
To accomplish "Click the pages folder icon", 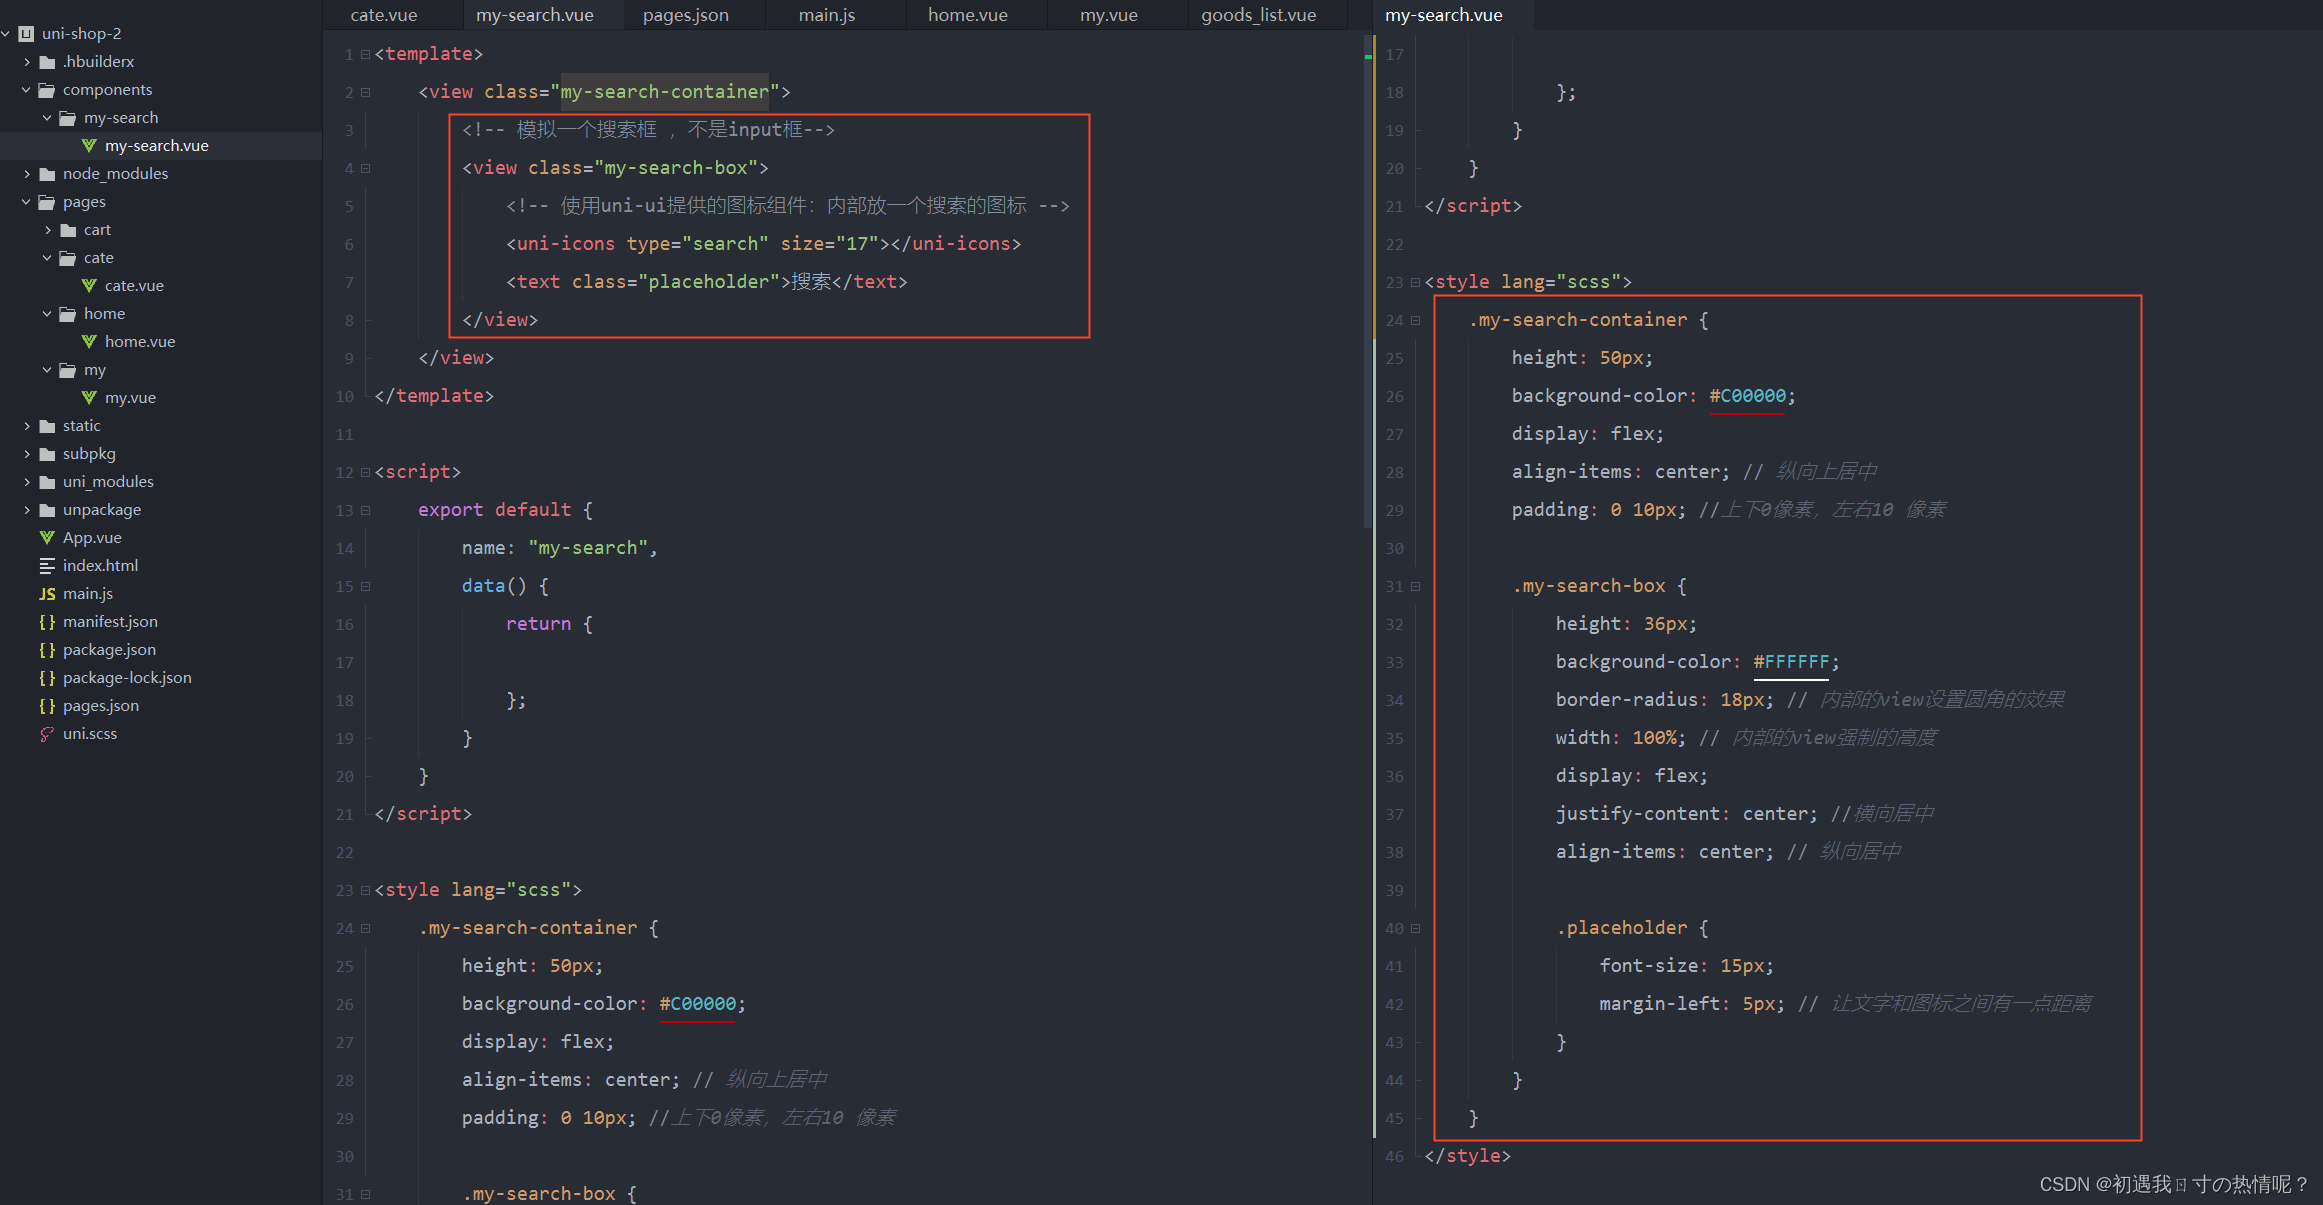I will pyautogui.click(x=47, y=201).
